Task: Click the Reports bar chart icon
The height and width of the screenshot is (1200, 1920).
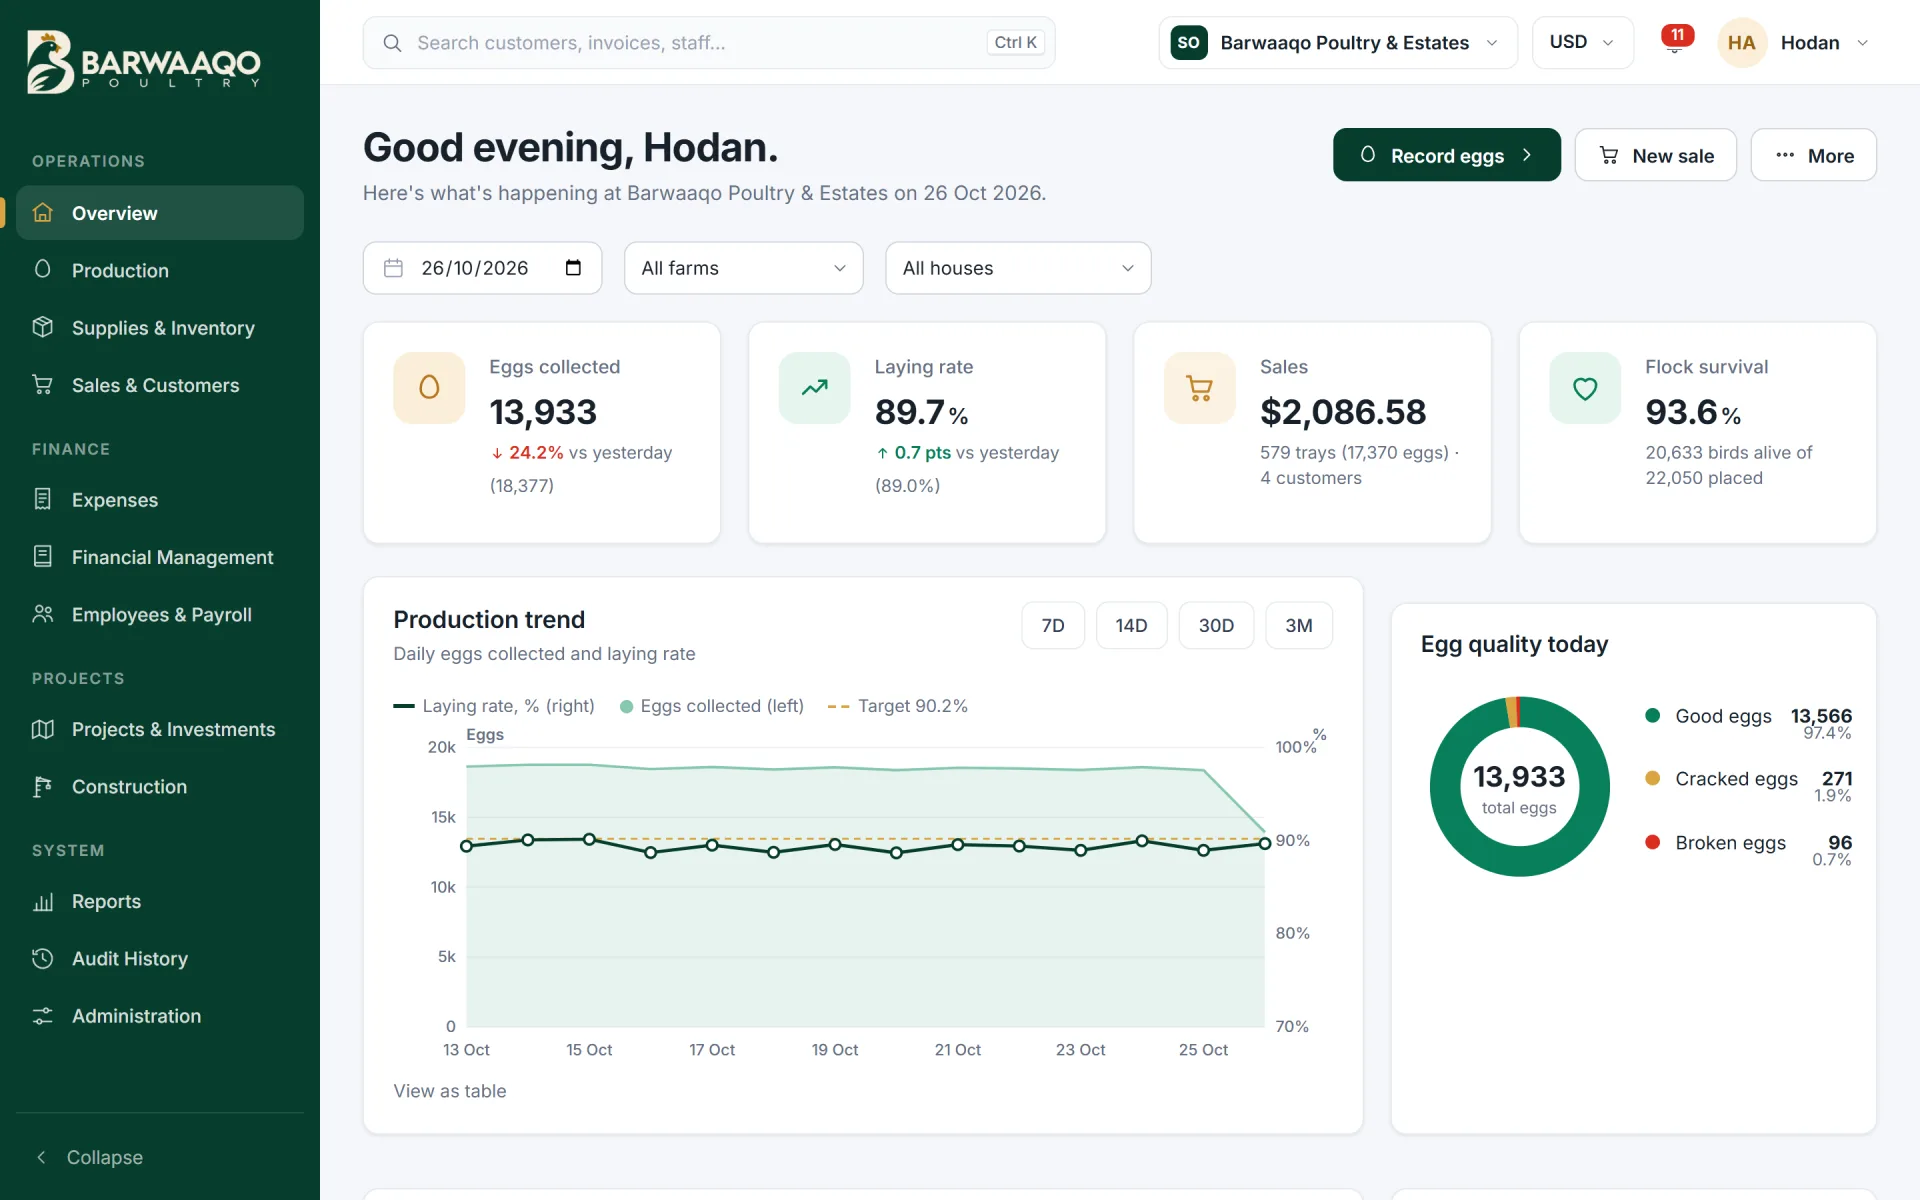Action: coord(43,902)
